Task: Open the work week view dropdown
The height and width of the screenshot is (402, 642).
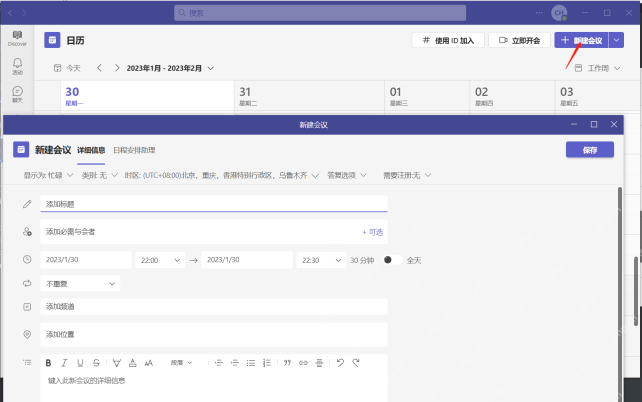Action: pos(597,68)
